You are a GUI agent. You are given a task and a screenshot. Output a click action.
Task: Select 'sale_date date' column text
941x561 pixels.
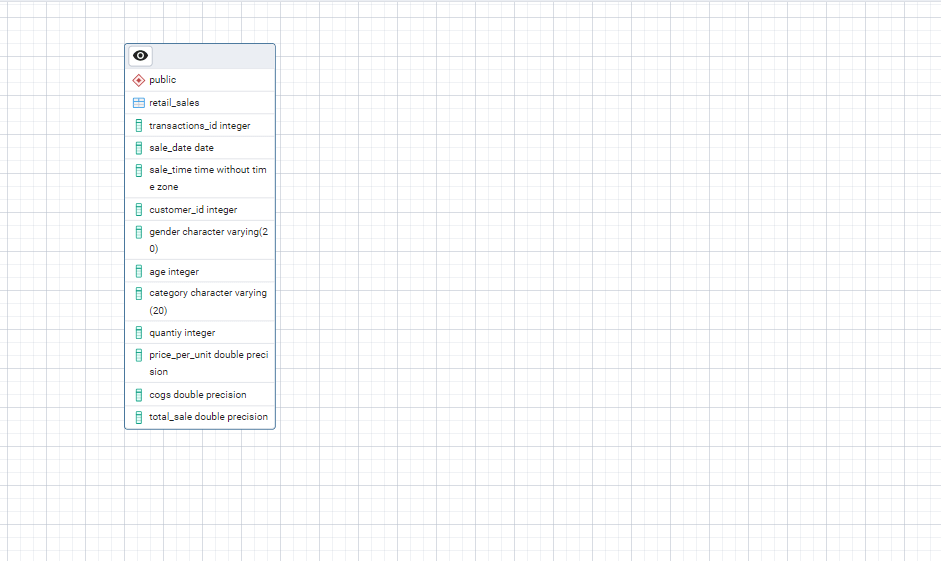(x=181, y=148)
